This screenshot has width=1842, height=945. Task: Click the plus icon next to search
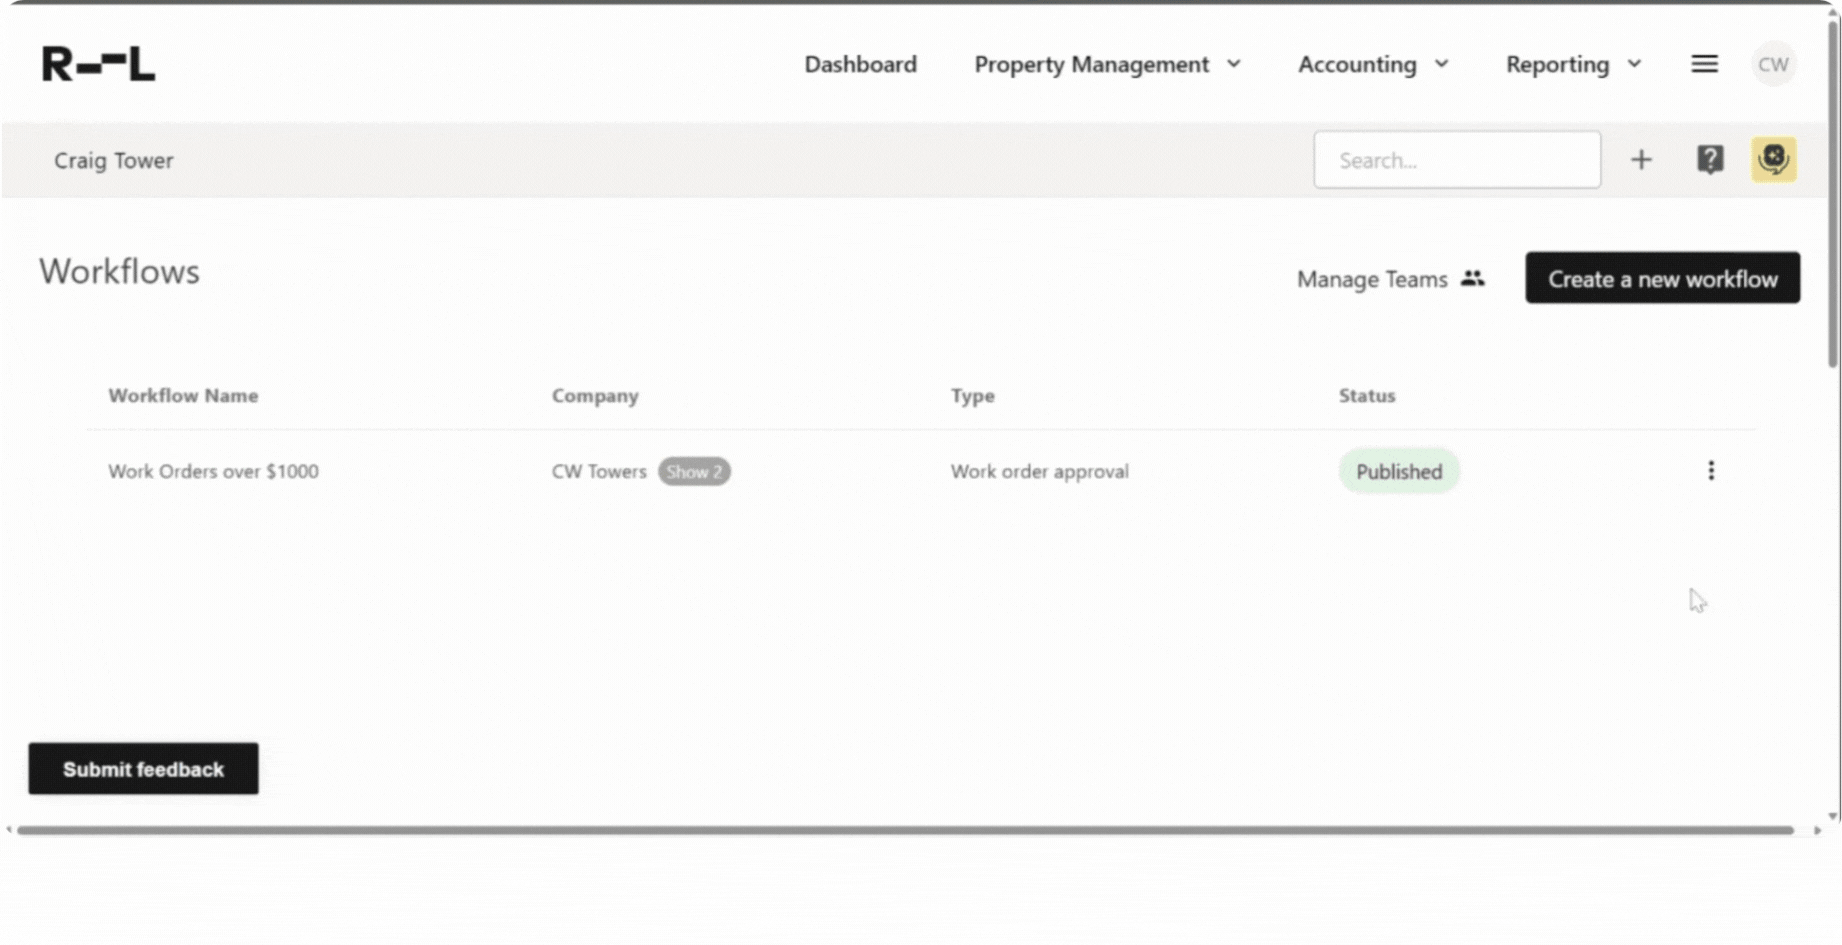1641,159
